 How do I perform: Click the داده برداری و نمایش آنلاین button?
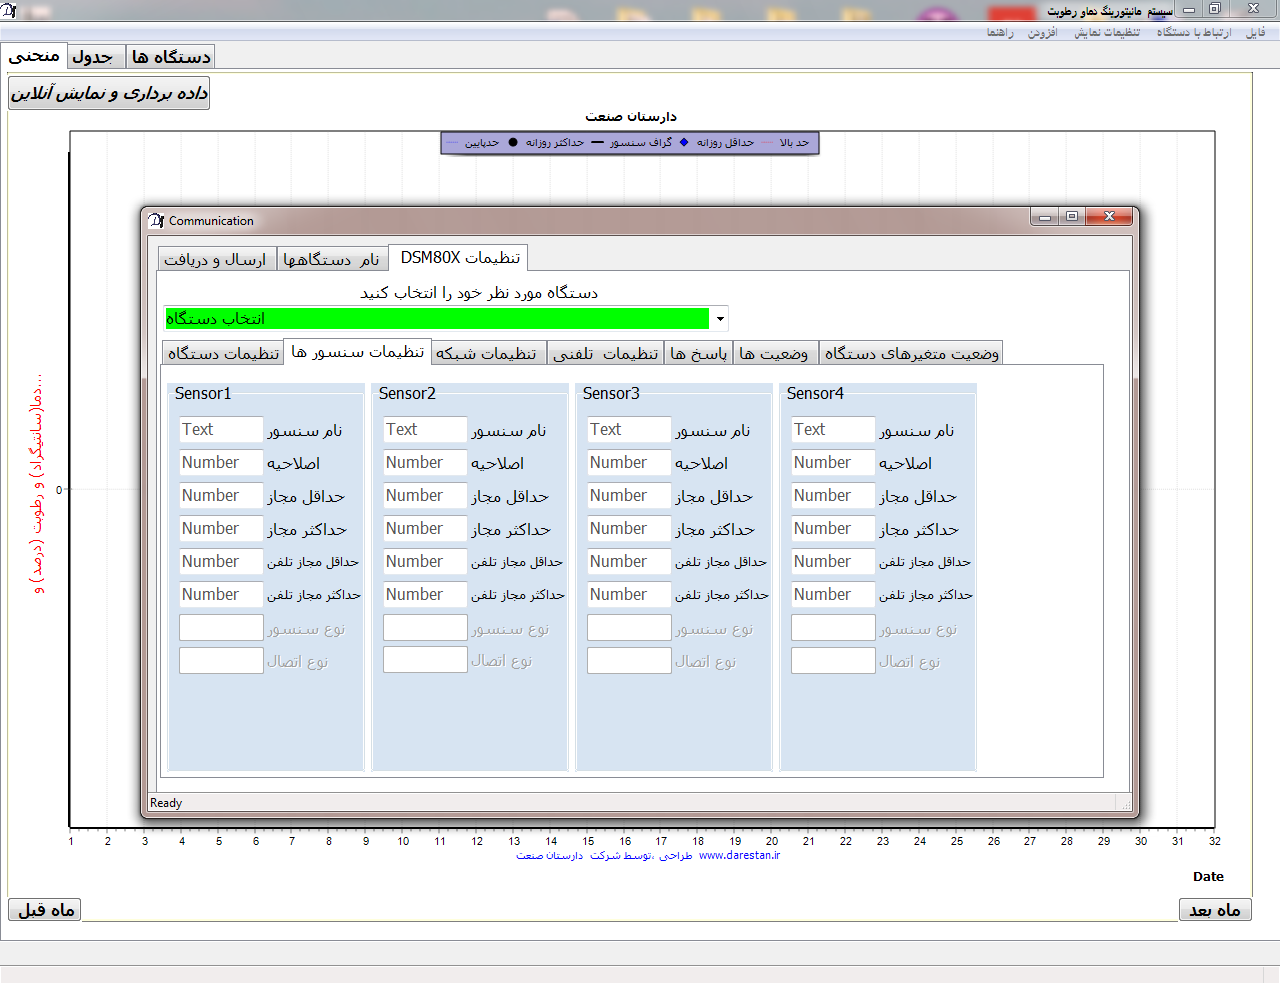[109, 93]
